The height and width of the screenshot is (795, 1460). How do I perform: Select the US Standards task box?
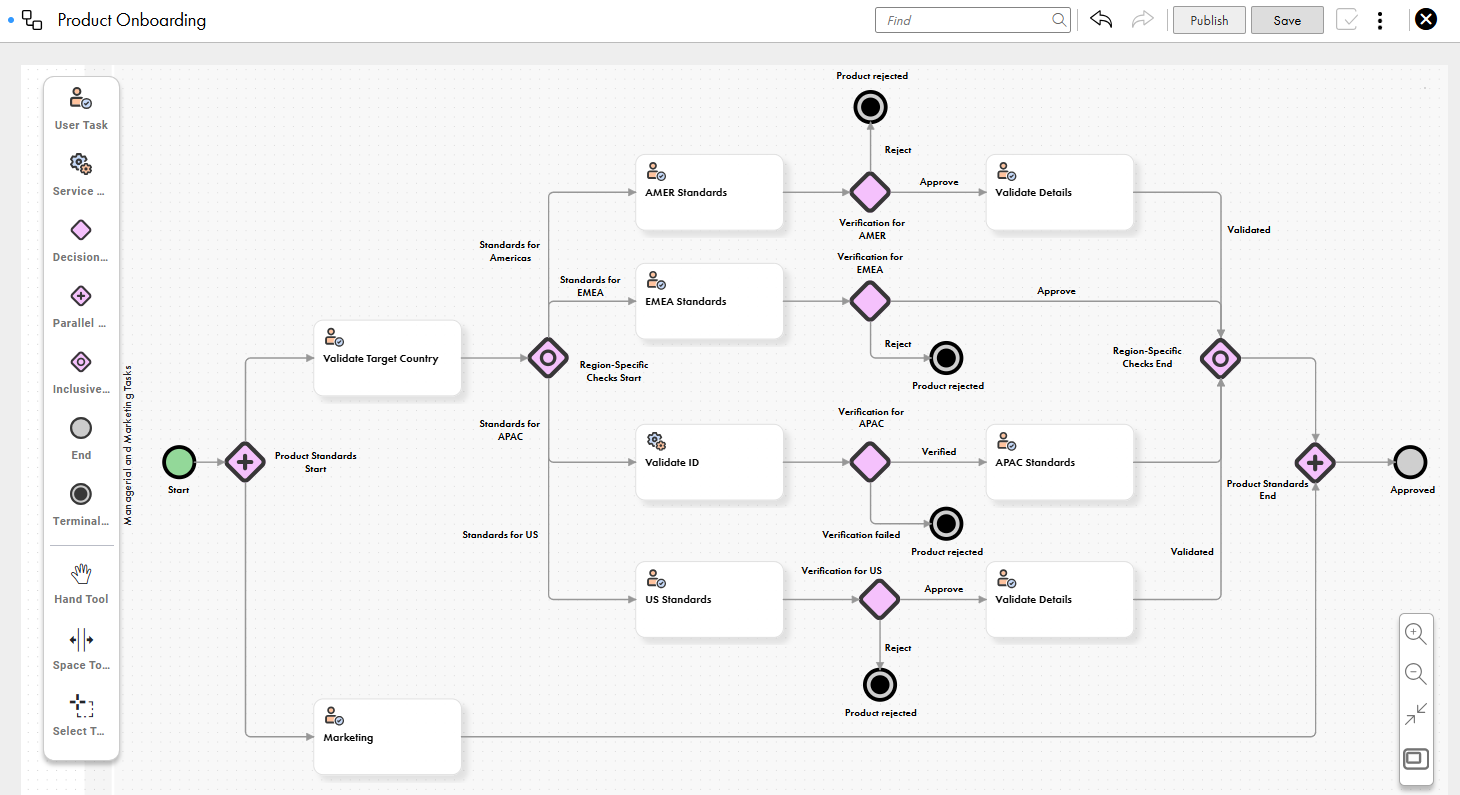point(709,599)
